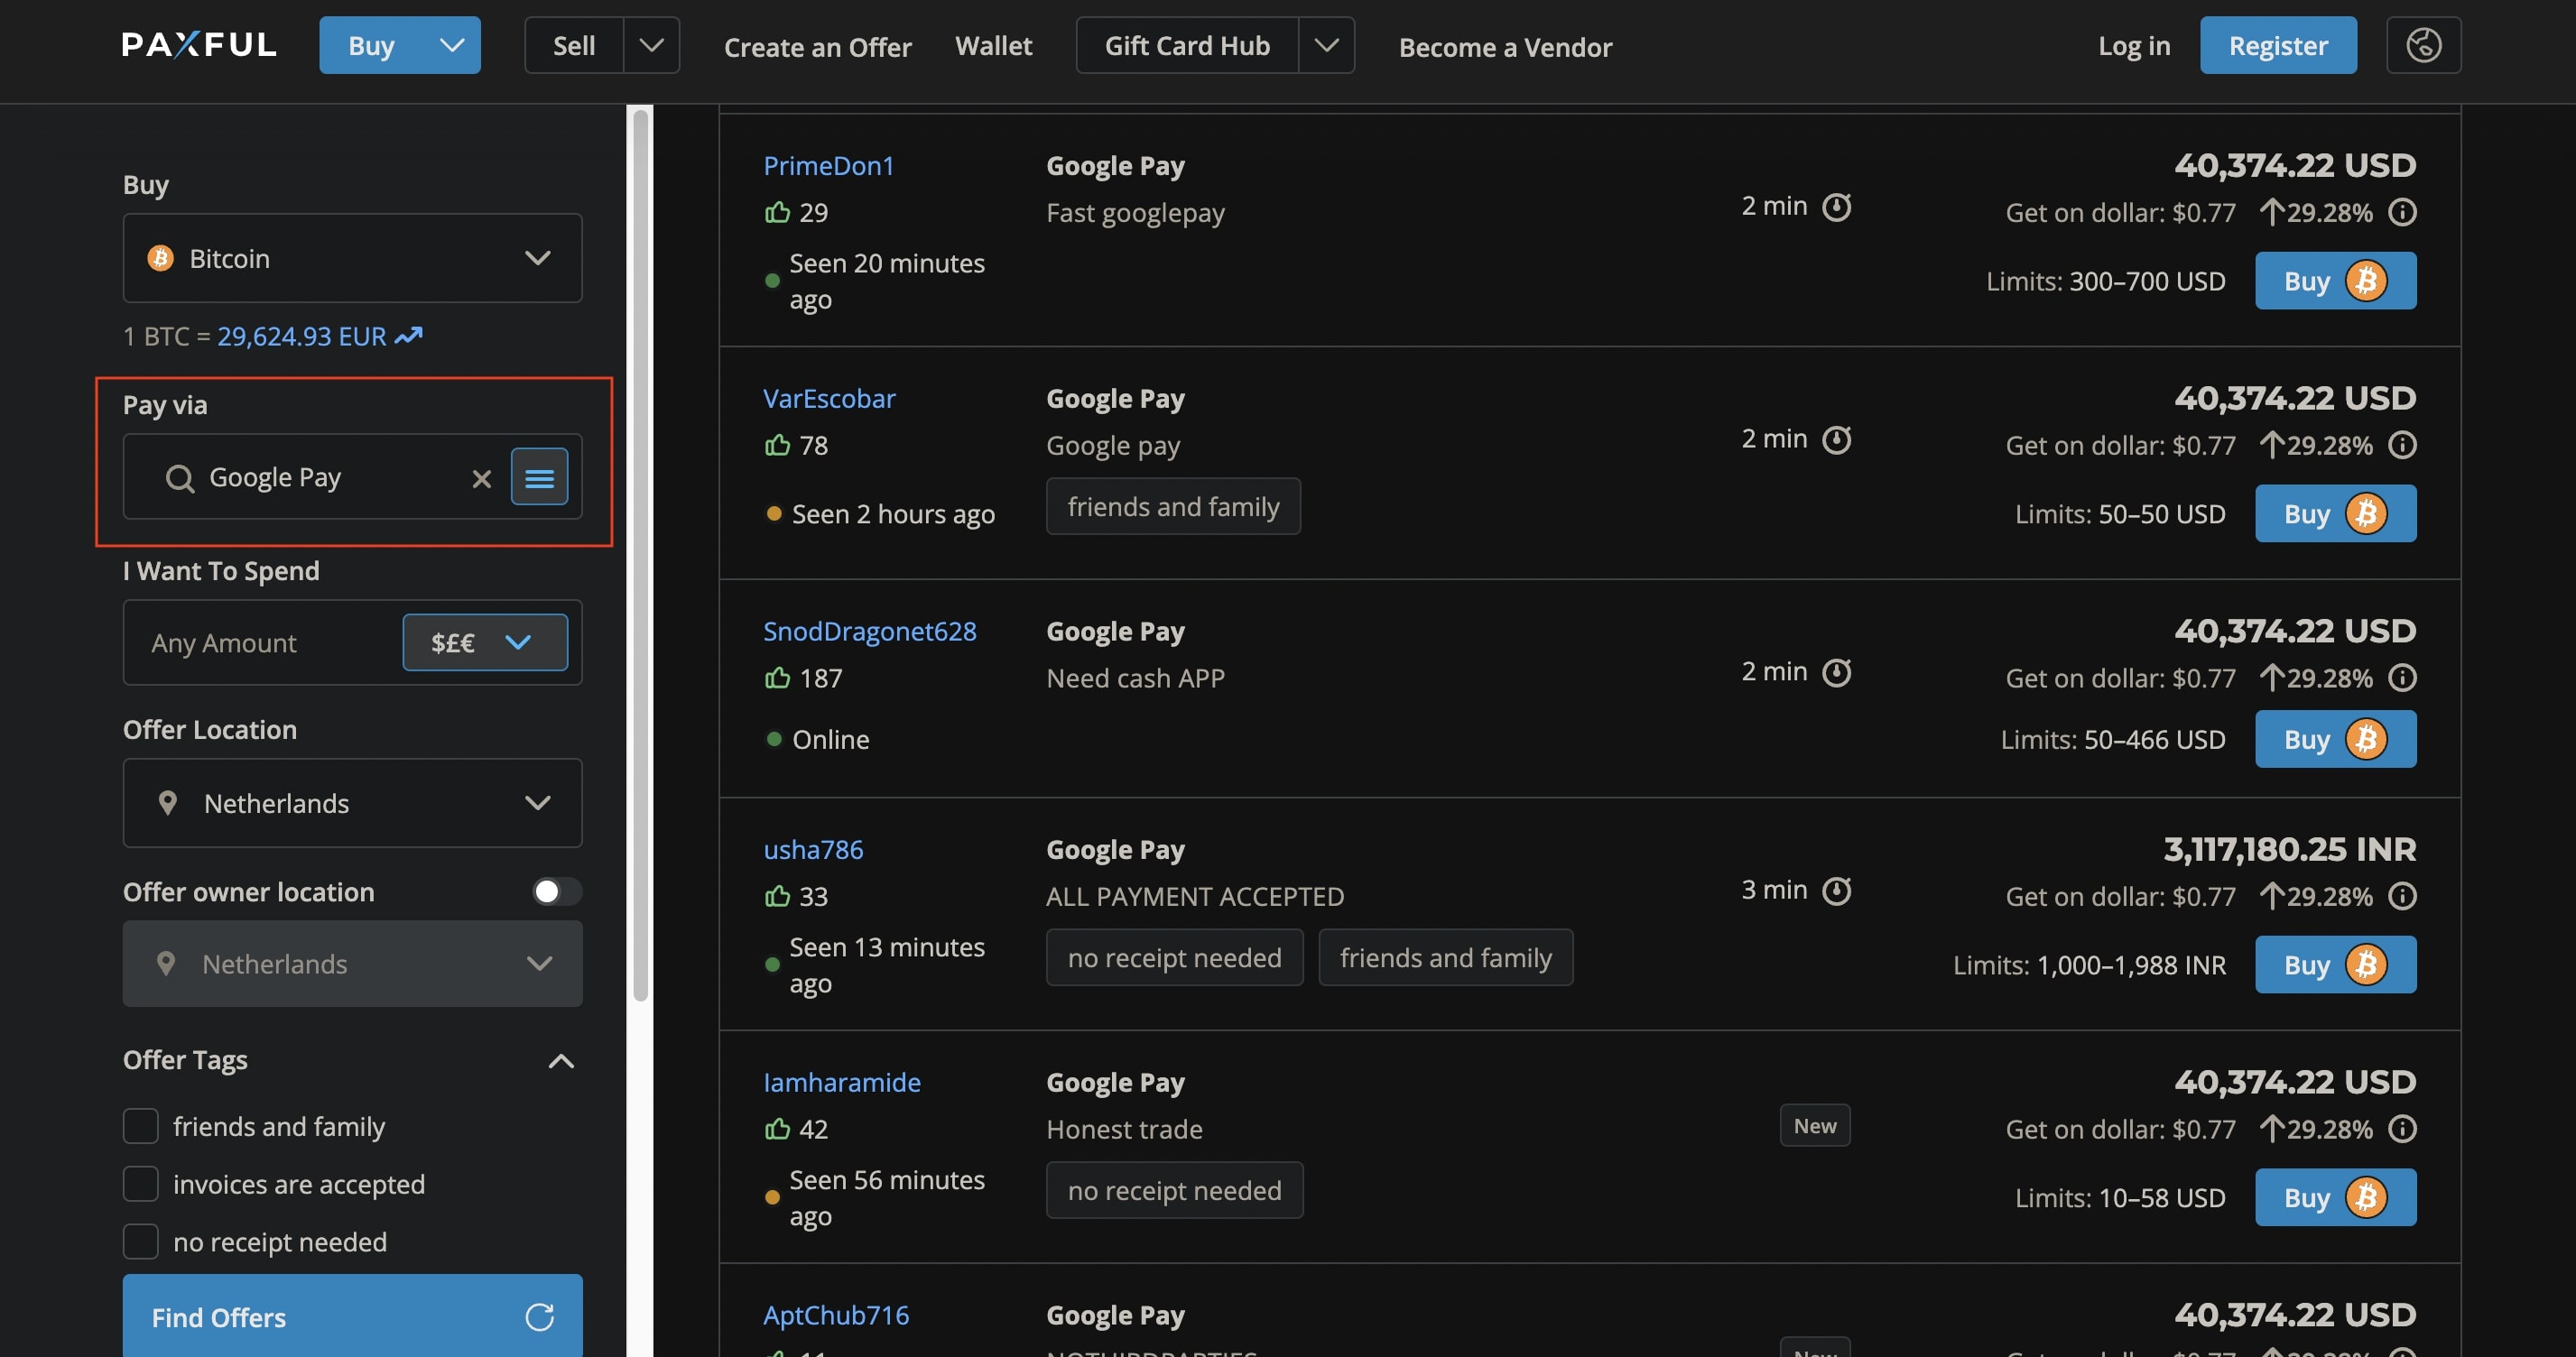Click usha786's no receipt needed tag

coord(1174,958)
